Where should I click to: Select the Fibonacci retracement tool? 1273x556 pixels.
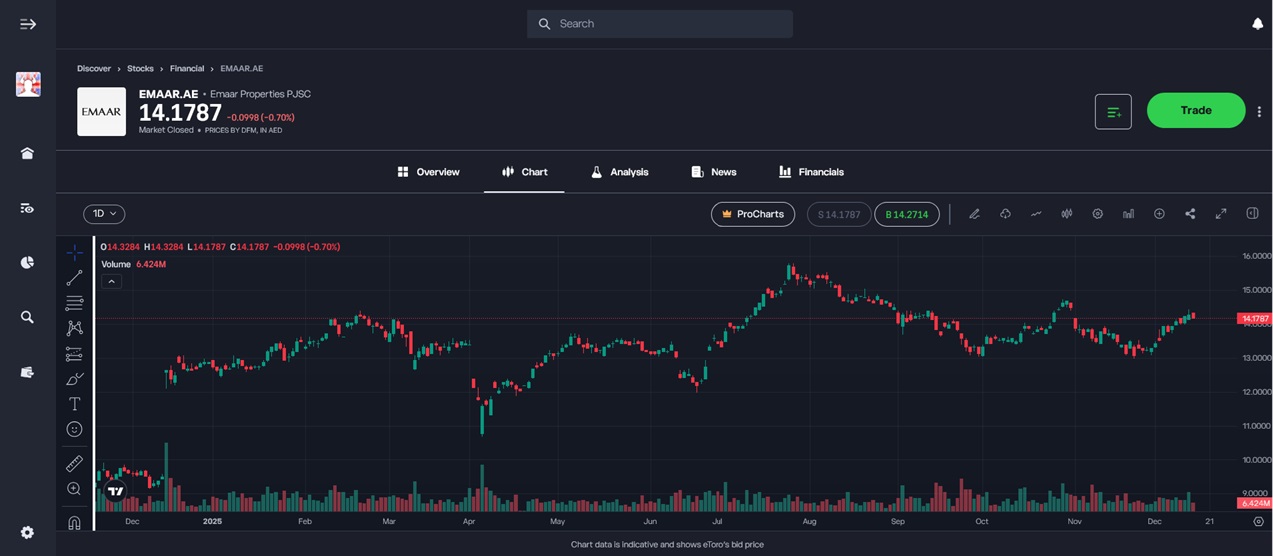tap(74, 303)
